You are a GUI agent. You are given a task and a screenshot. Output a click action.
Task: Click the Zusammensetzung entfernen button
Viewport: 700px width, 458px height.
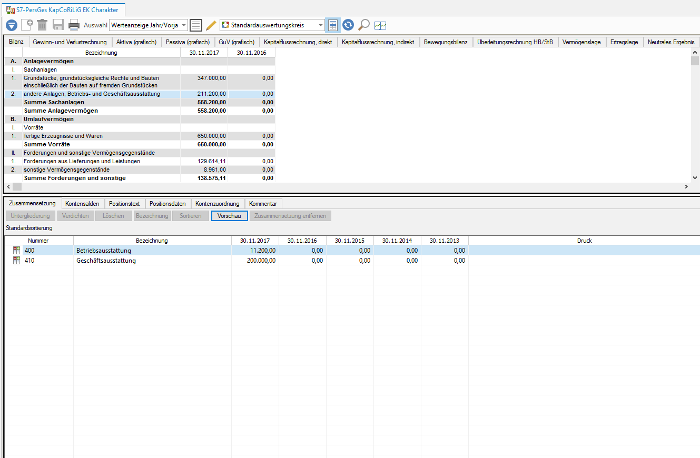pyautogui.click(x=290, y=216)
